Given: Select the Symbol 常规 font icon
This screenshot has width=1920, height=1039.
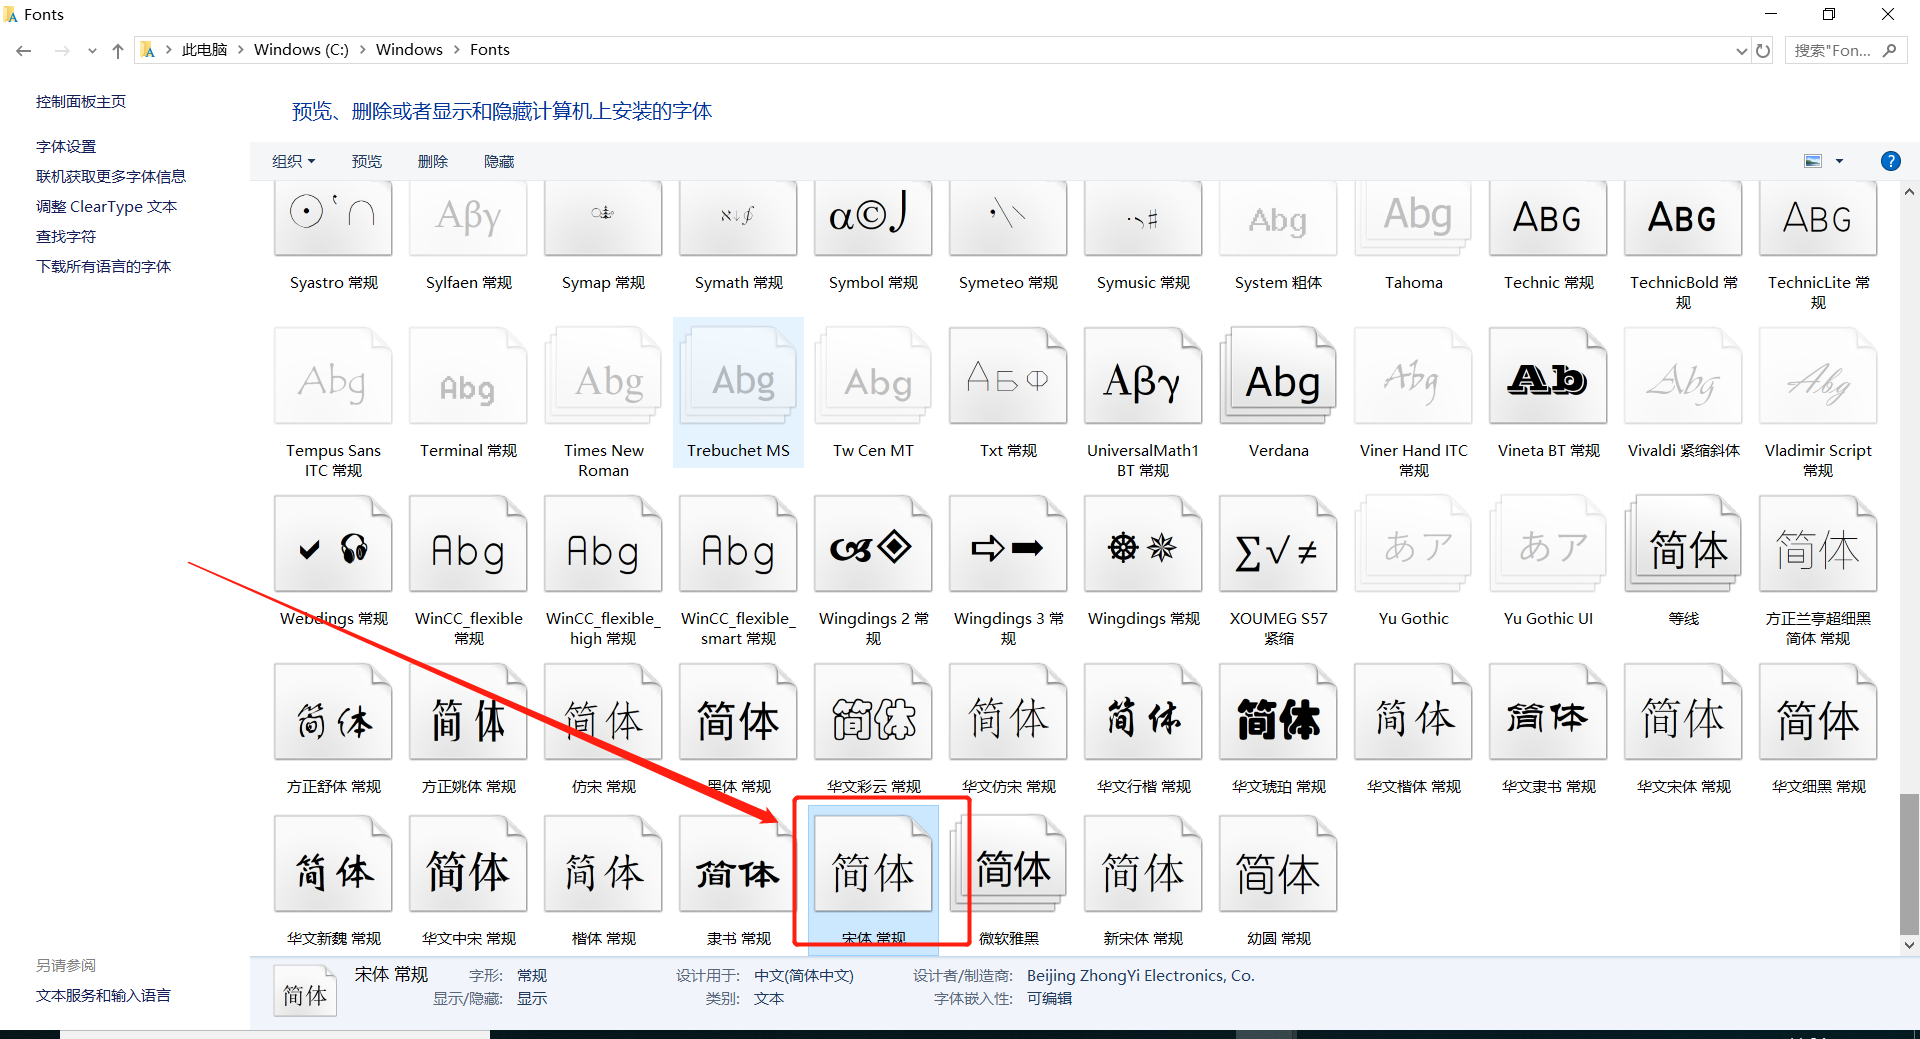Looking at the screenshot, I should pos(873,218).
